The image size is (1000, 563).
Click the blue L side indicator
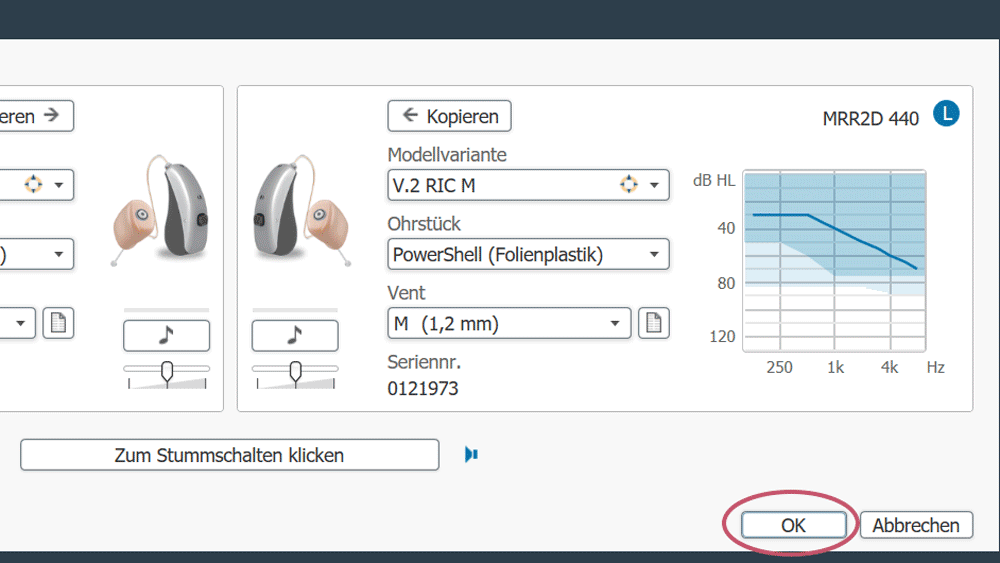click(x=945, y=114)
